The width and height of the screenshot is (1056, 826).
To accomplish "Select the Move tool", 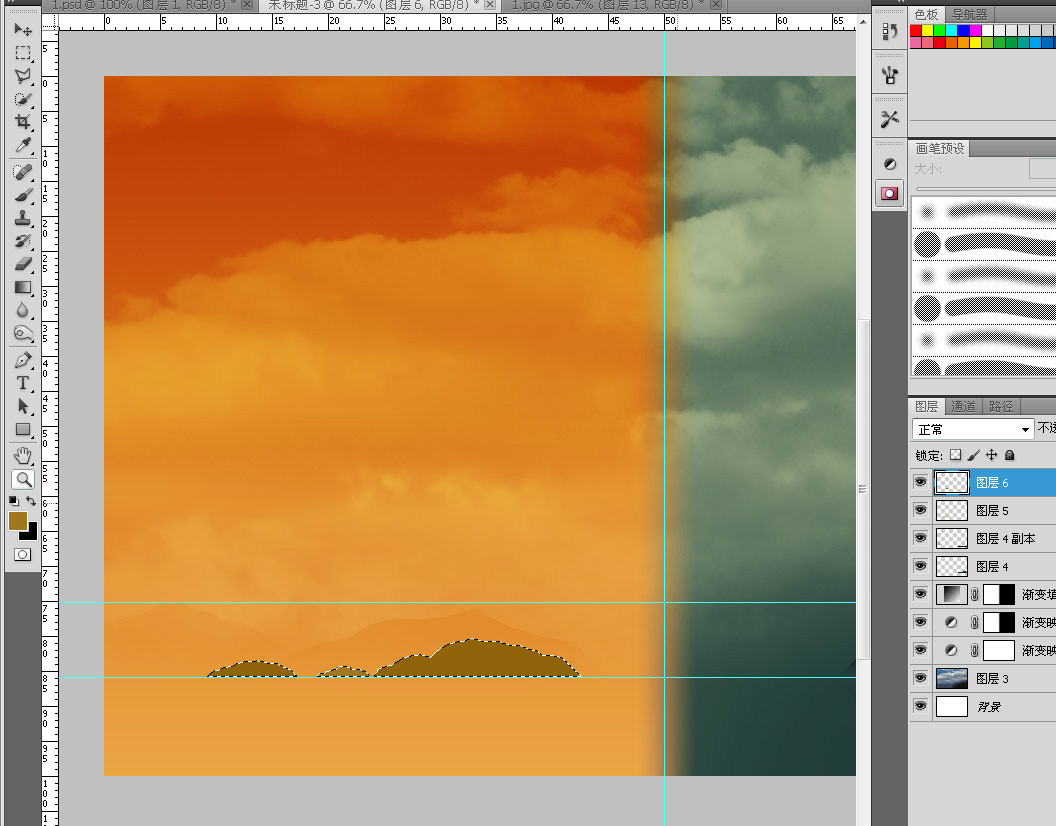I will point(23,30).
